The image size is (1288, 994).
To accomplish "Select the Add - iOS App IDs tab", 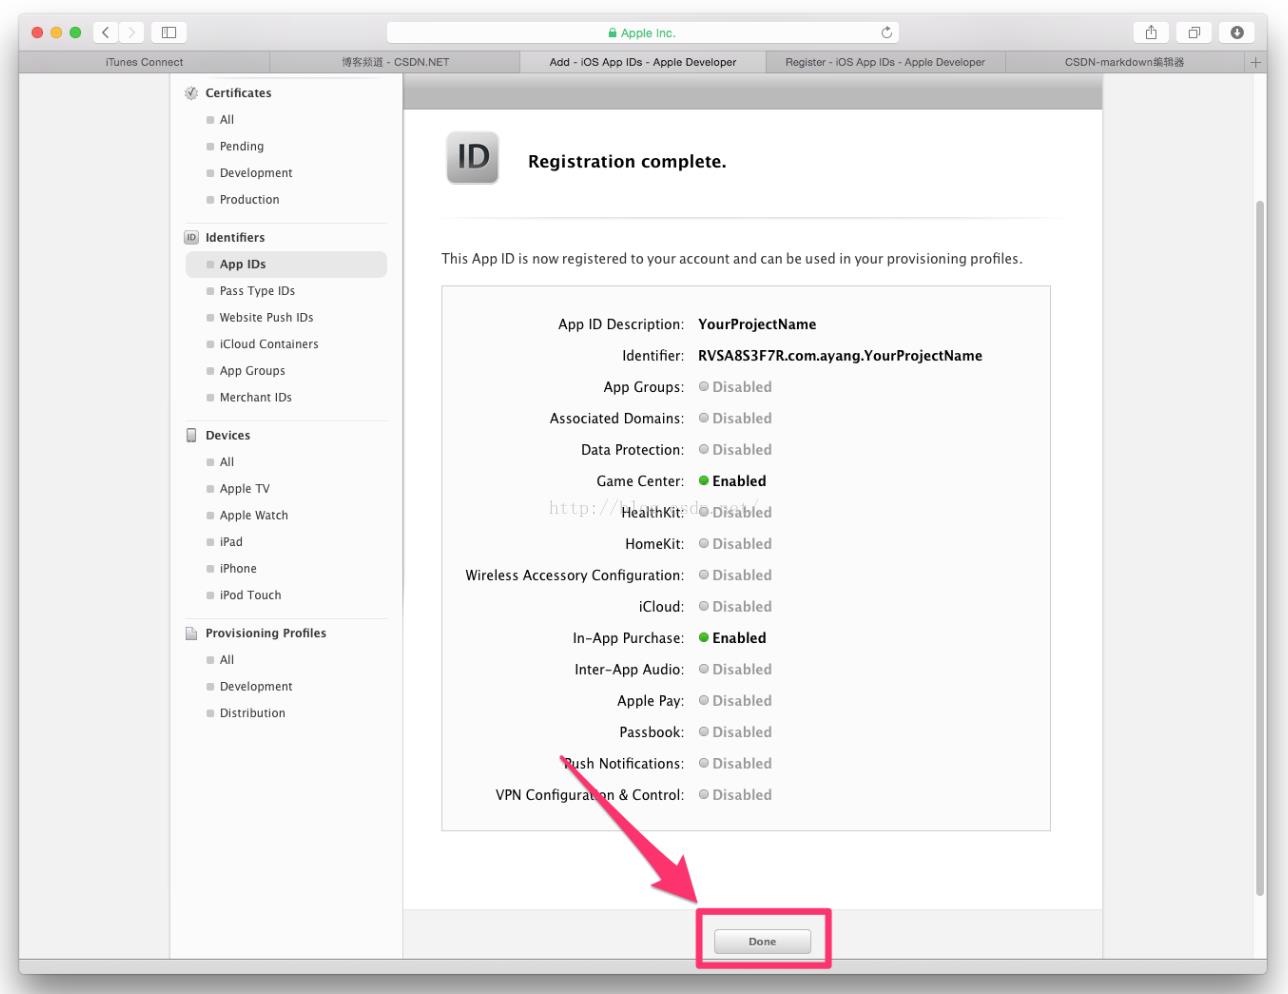I will [643, 62].
